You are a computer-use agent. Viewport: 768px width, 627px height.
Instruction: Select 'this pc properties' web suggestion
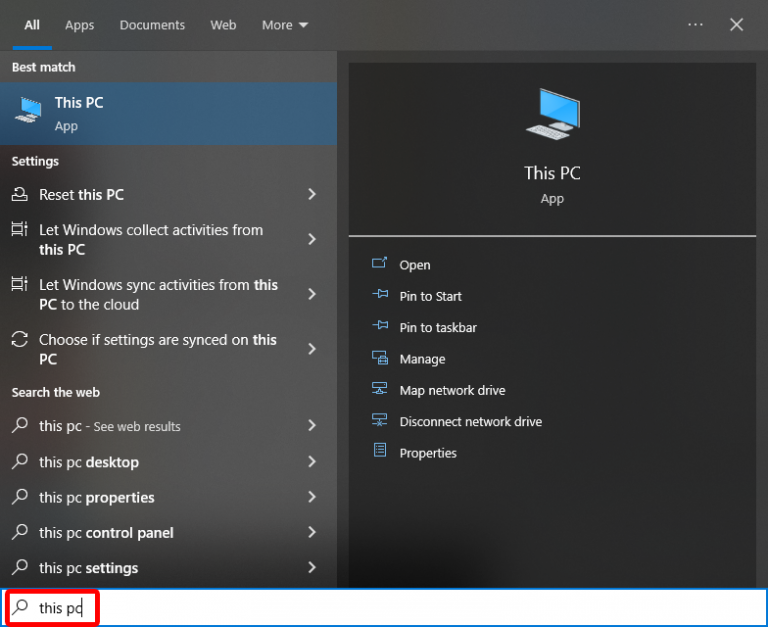click(x=168, y=497)
